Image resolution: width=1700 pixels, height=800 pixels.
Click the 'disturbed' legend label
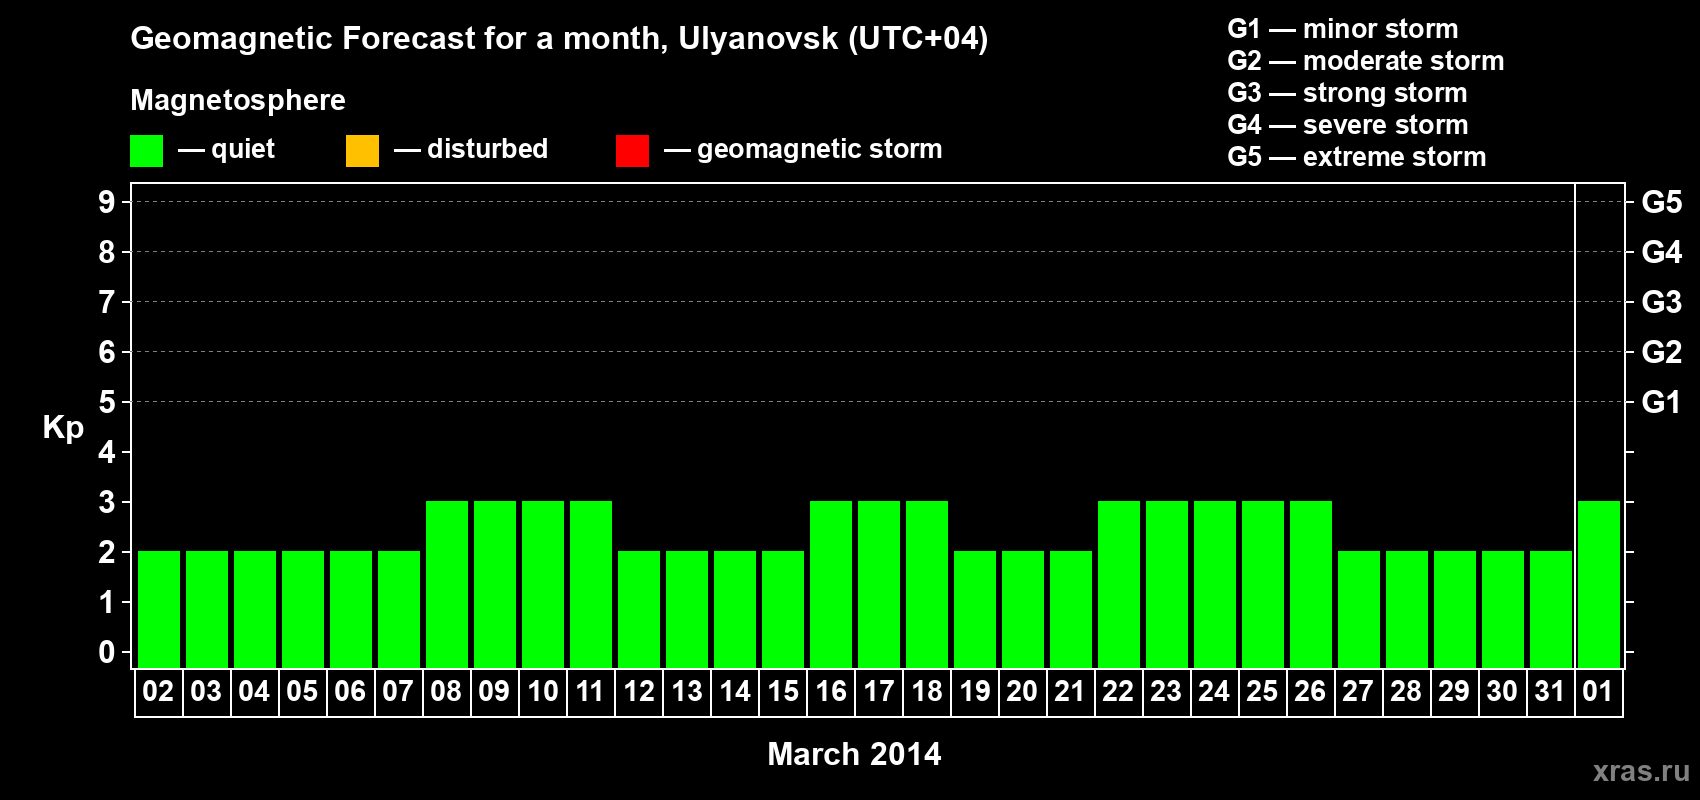pos(487,149)
